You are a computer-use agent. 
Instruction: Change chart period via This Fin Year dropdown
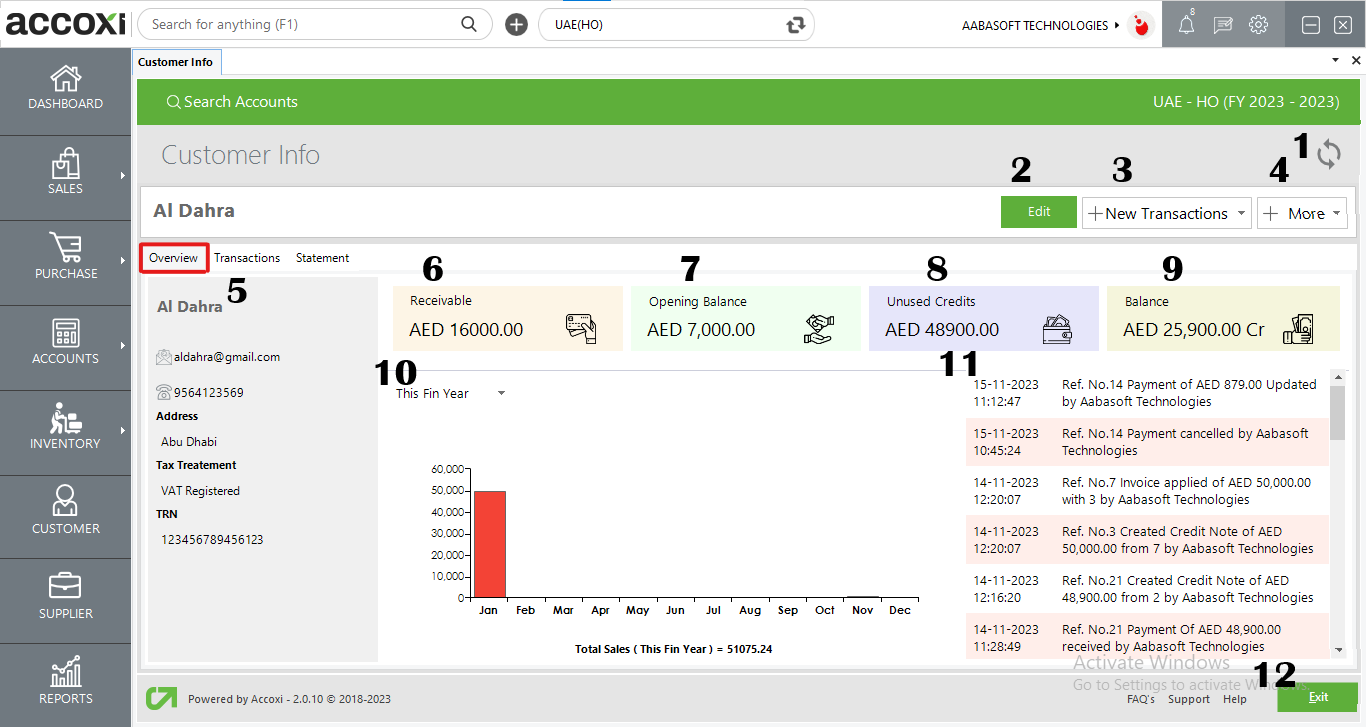[449, 393]
